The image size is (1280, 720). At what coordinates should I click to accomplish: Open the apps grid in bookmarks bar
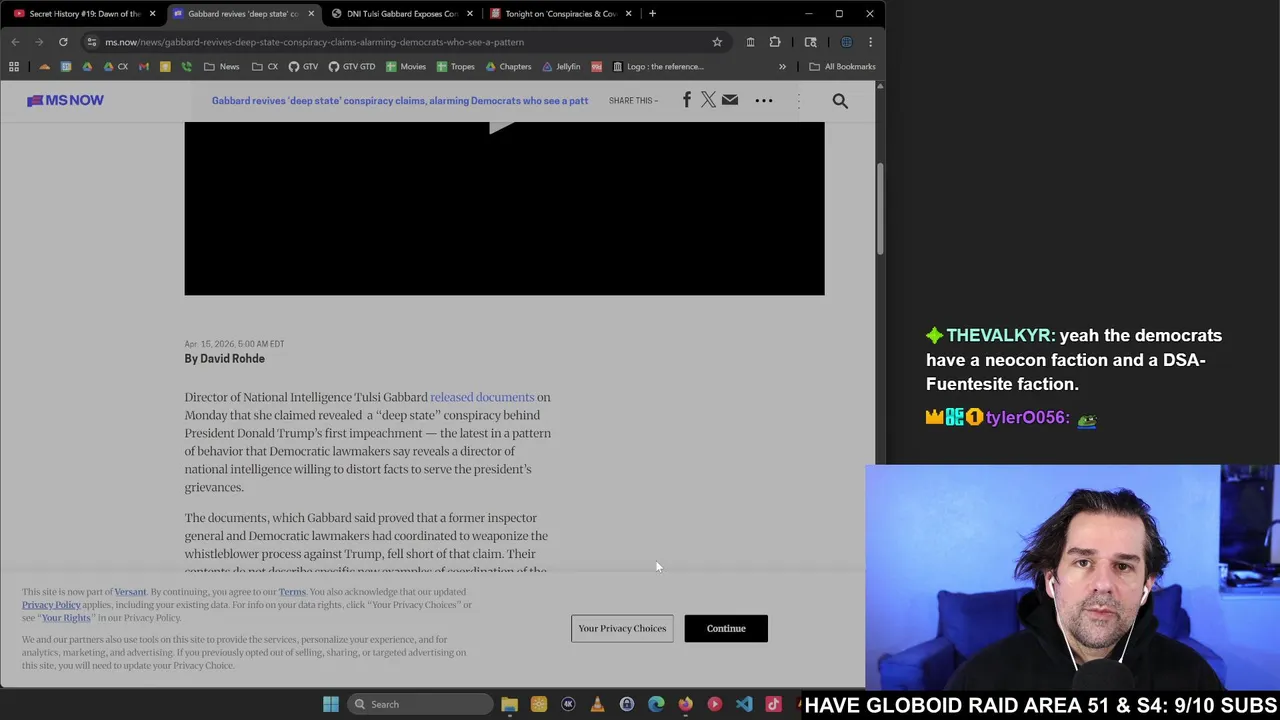14,67
